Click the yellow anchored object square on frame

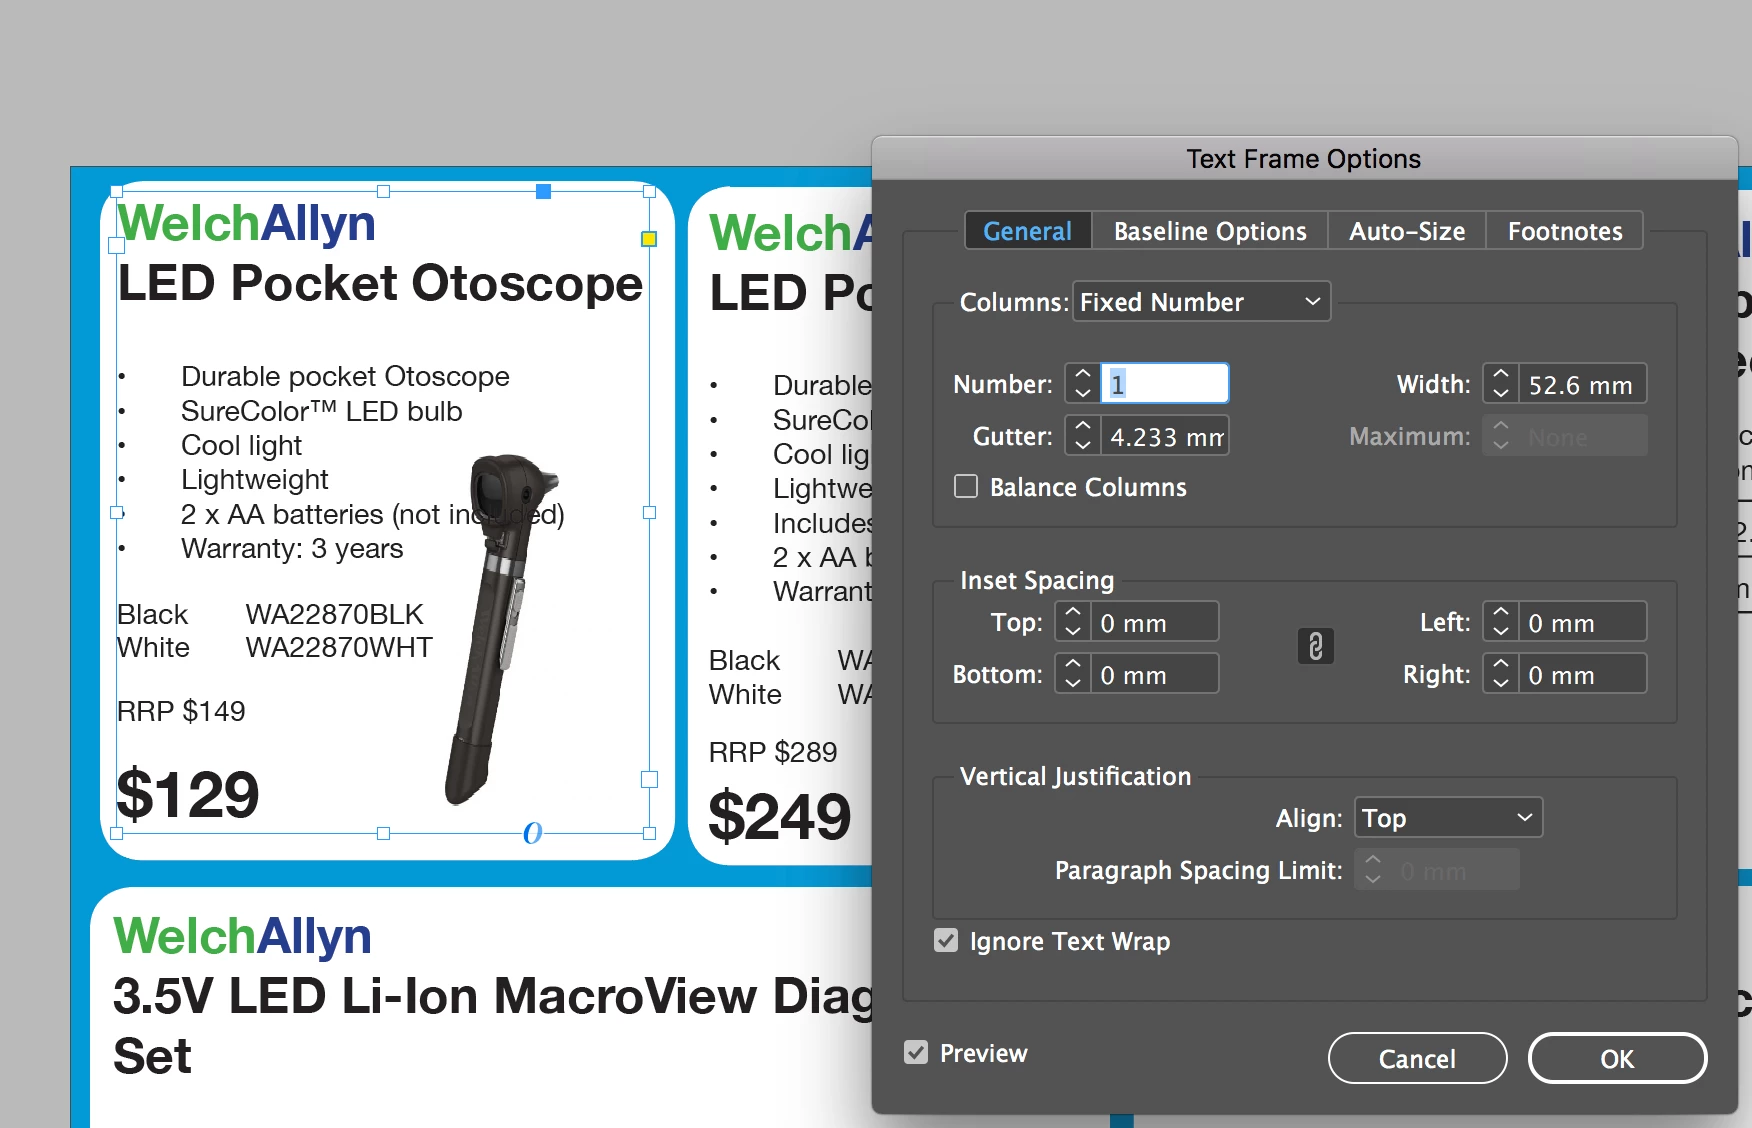tap(649, 238)
